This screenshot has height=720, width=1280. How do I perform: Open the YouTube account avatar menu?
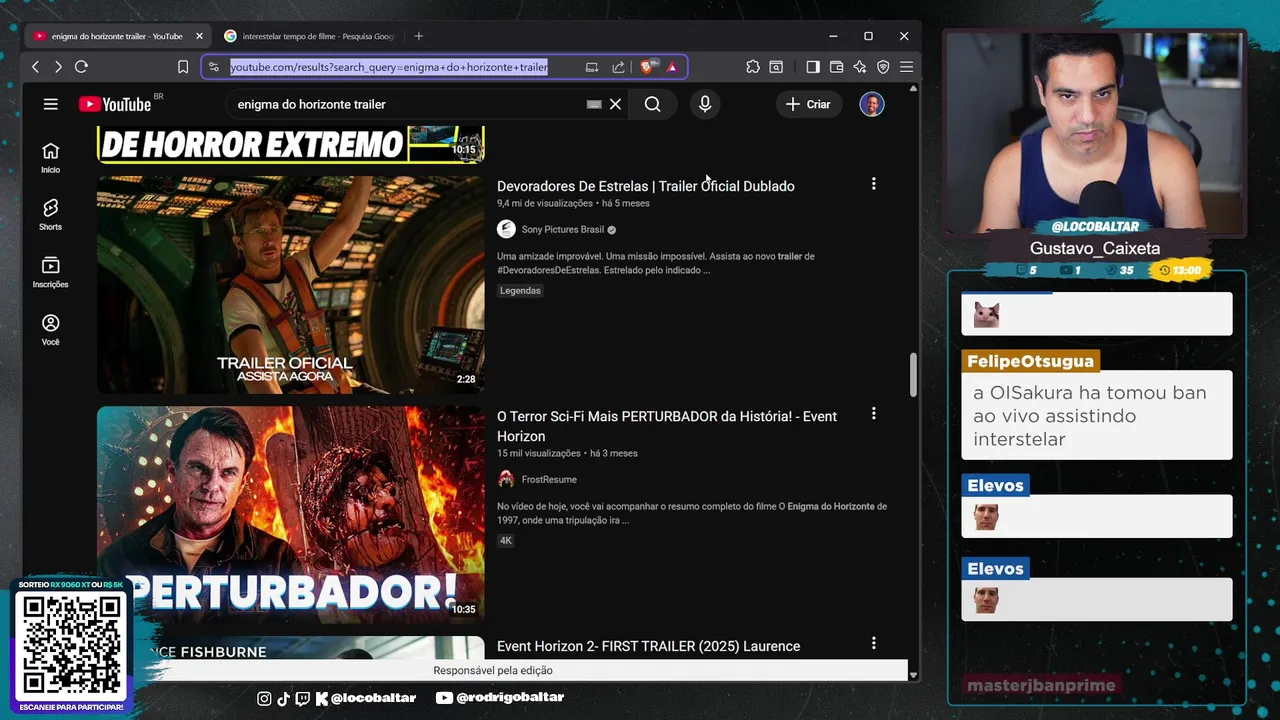point(872,104)
